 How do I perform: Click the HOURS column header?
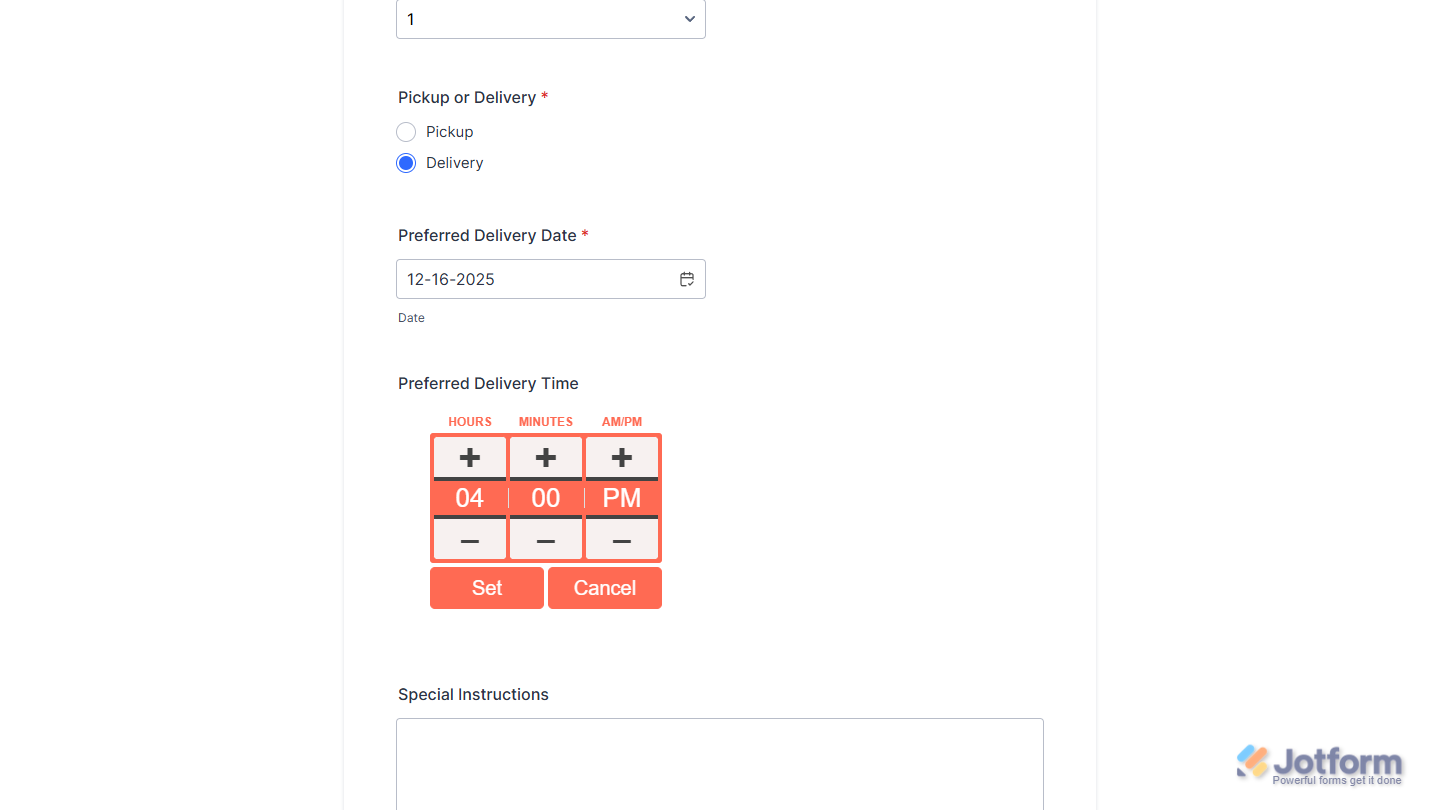coord(469,421)
